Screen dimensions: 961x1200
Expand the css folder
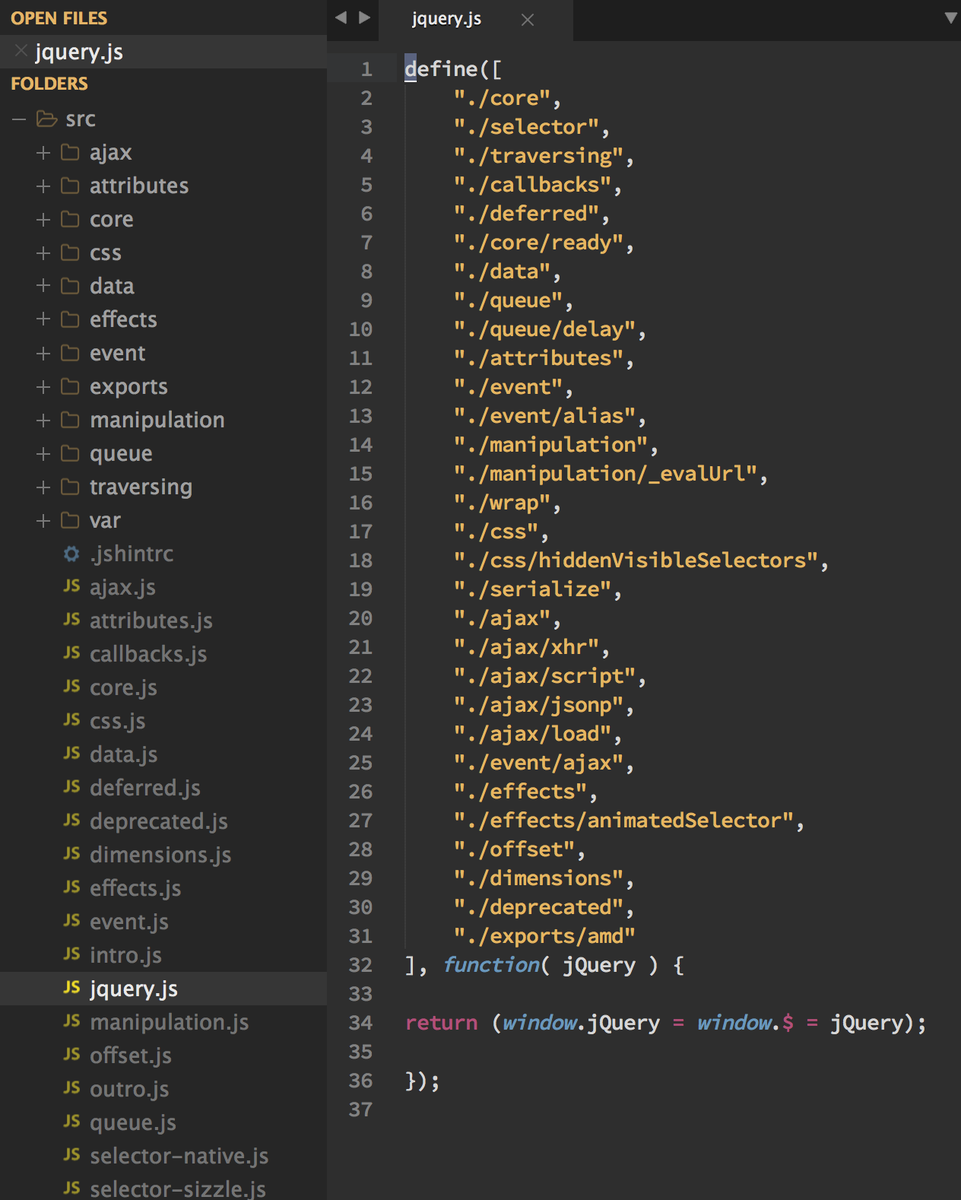click(x=43, y=253)
